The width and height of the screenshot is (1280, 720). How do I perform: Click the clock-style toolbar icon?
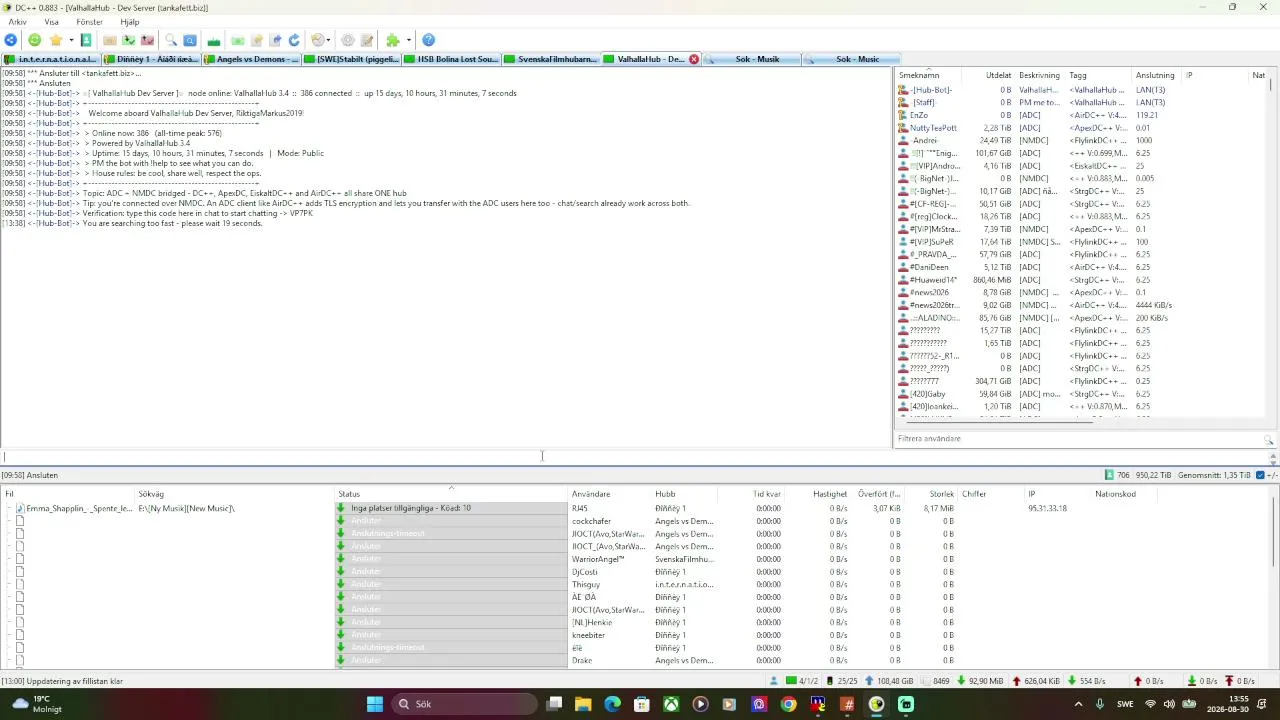(317, 40)
